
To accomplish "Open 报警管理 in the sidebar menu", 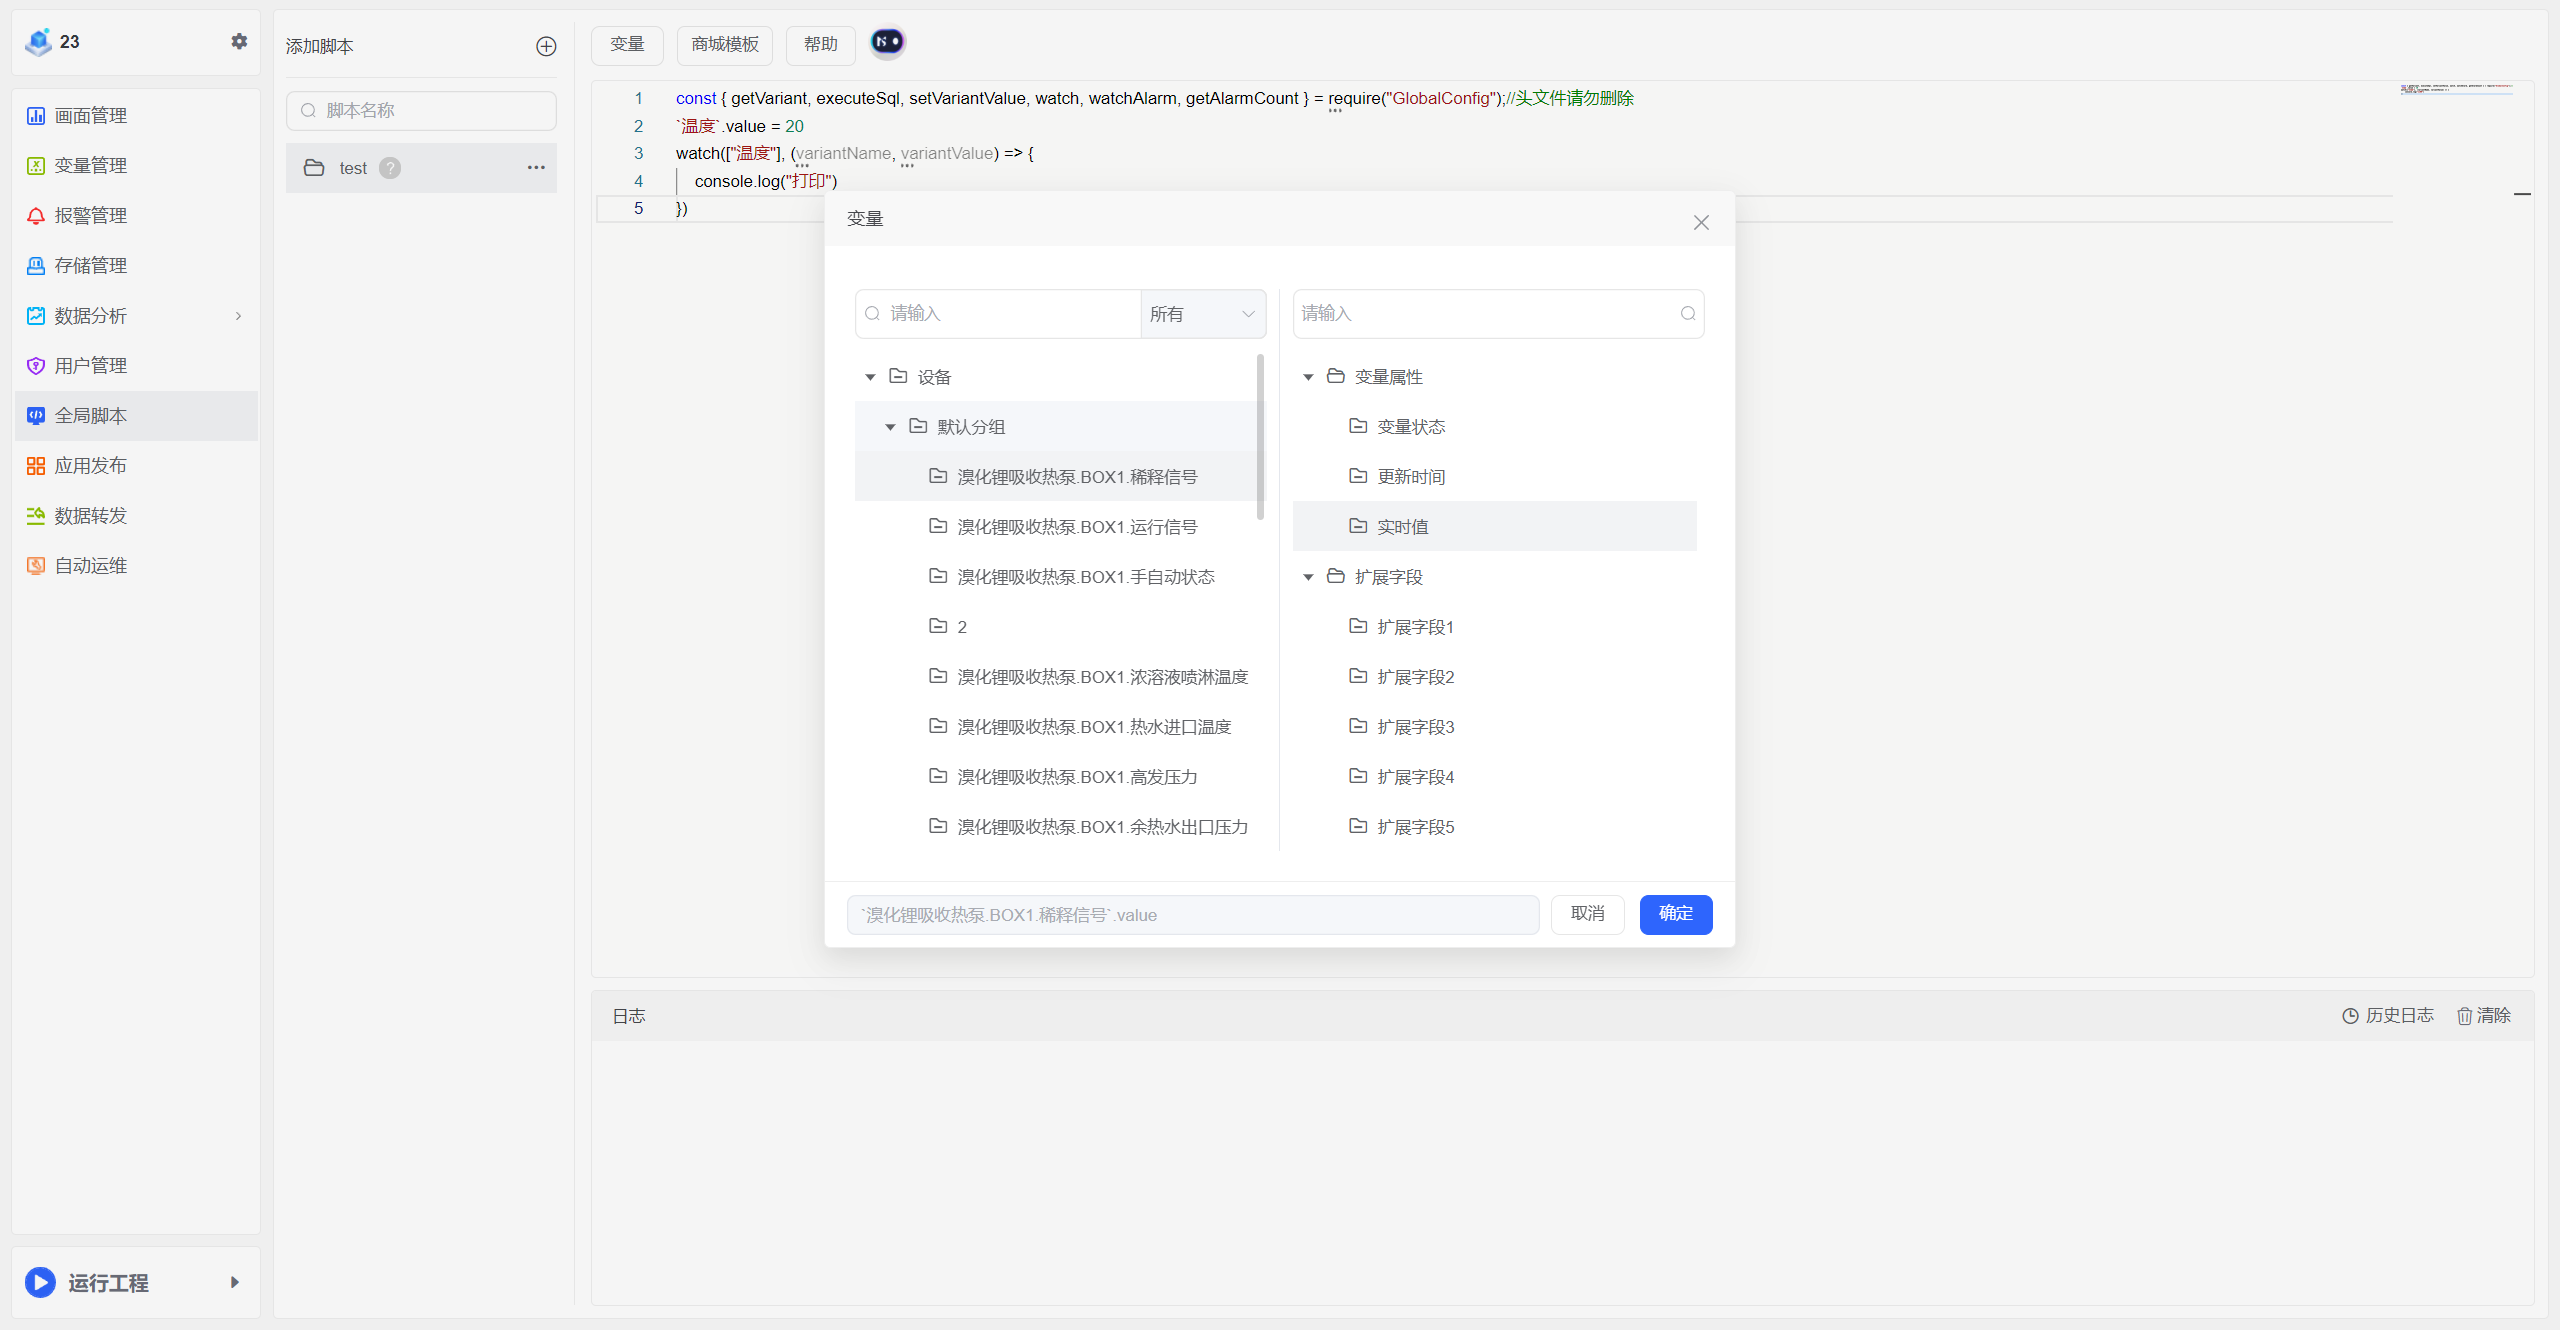I will (x=90, y=216).
